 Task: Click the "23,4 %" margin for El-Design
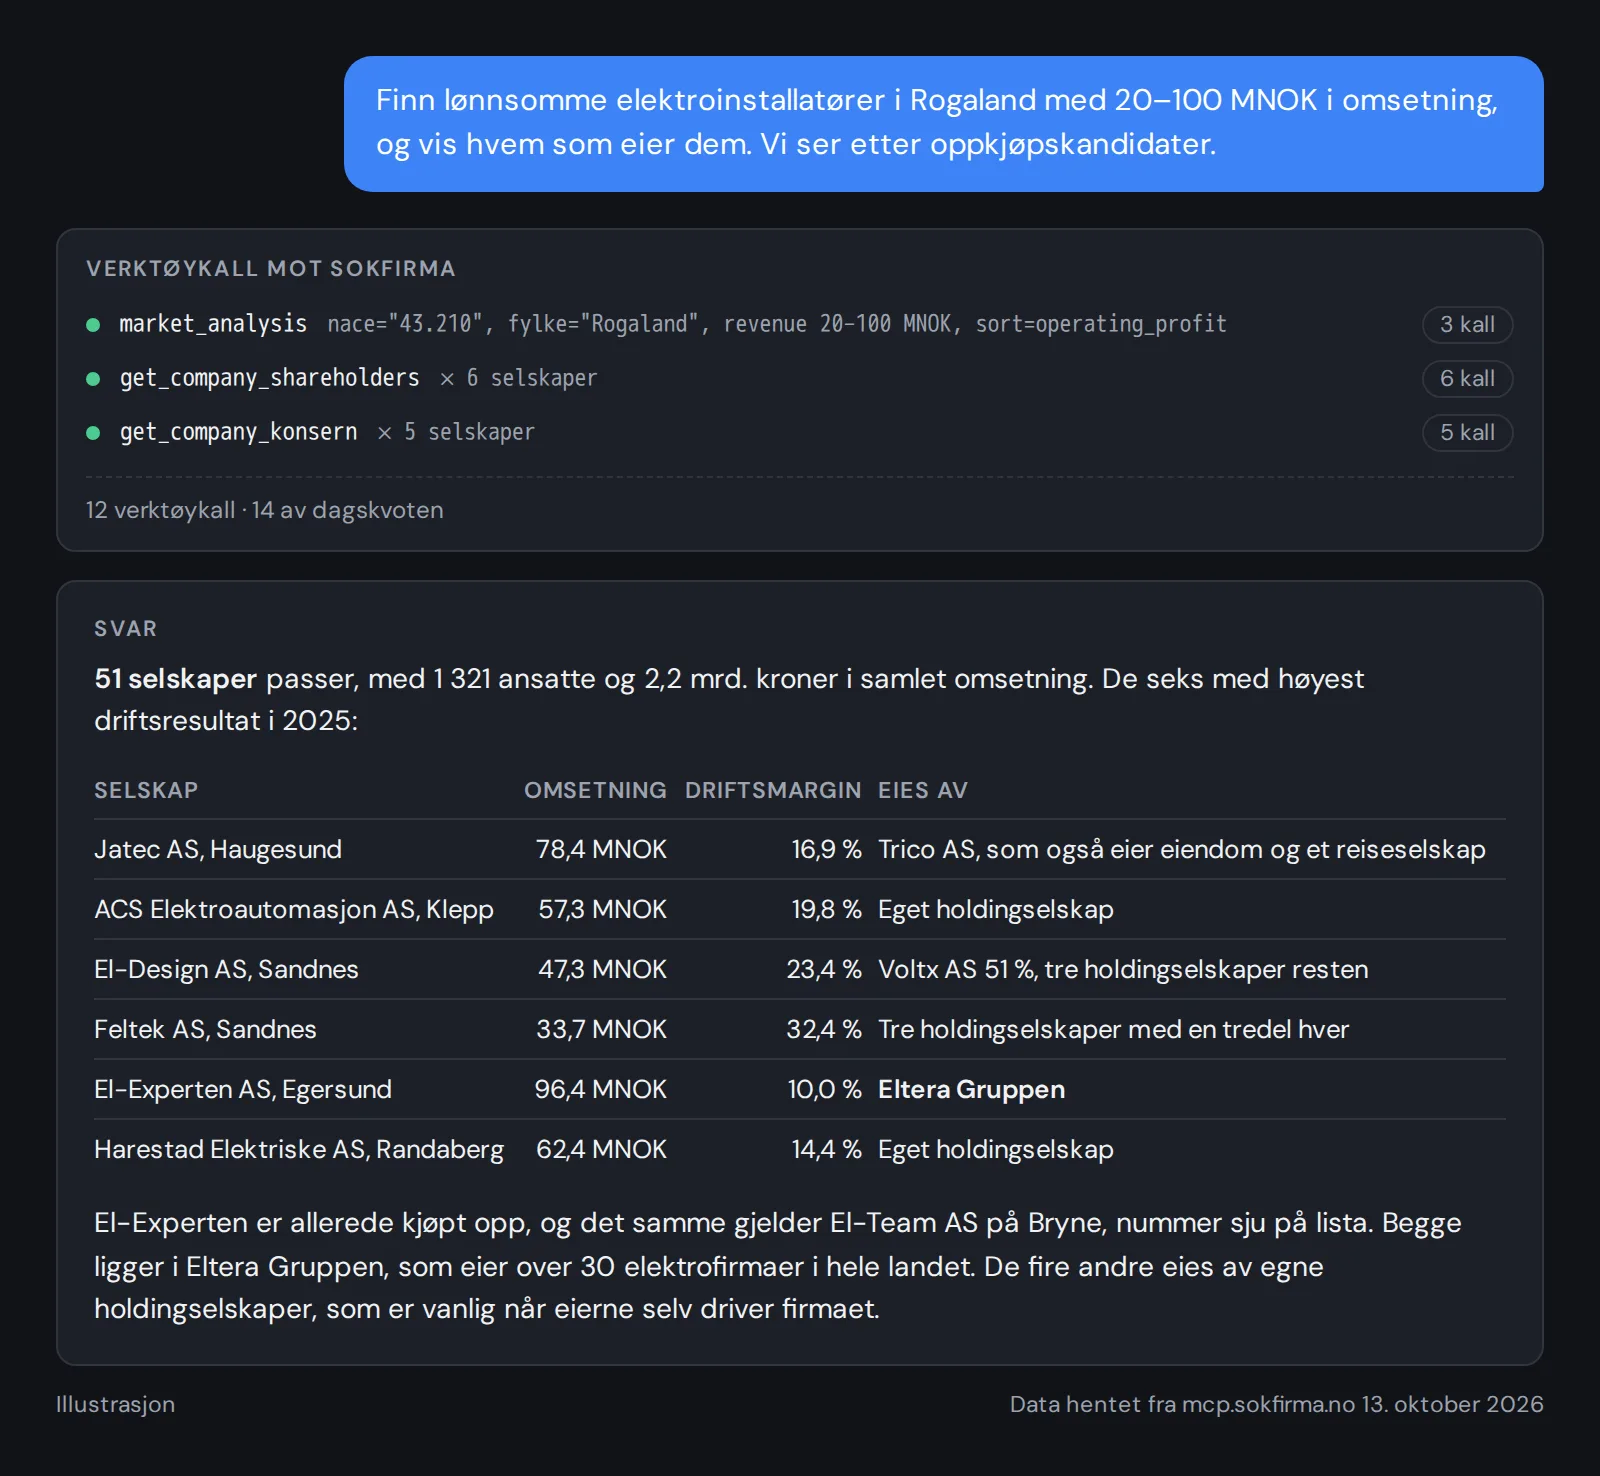[824, 969]
